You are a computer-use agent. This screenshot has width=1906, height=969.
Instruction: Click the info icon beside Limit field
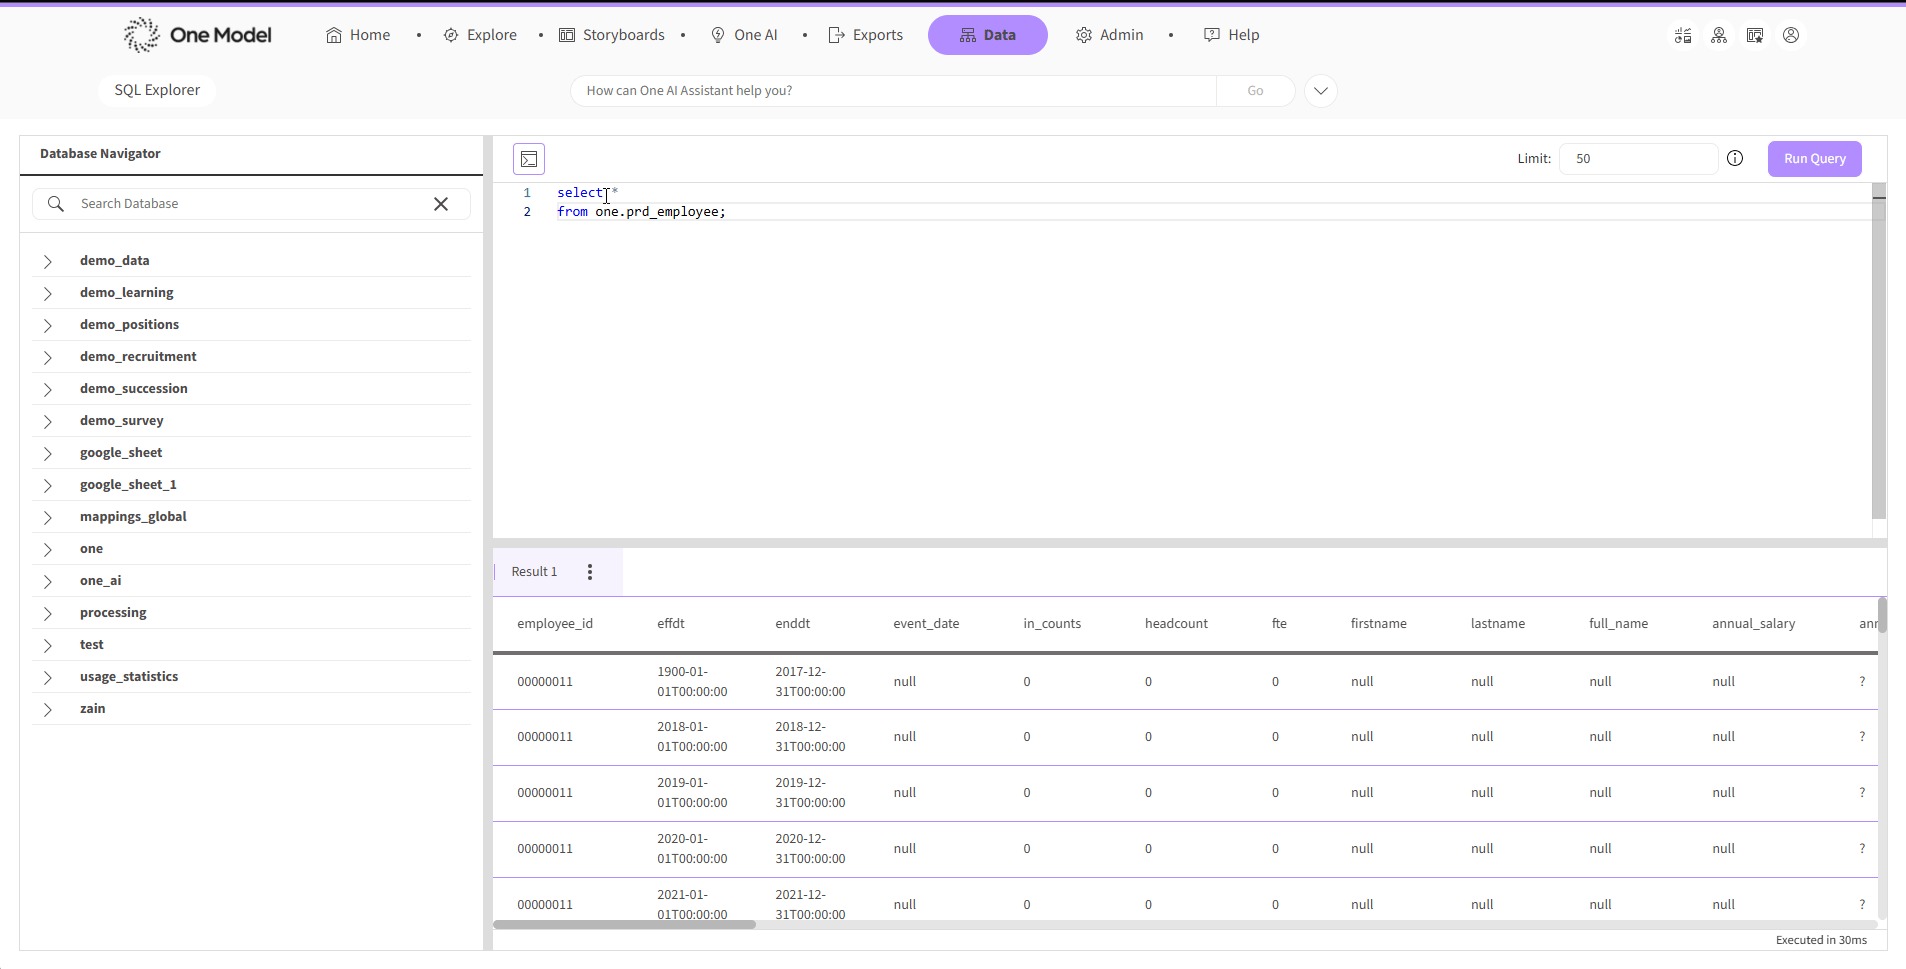[1735, 159]
